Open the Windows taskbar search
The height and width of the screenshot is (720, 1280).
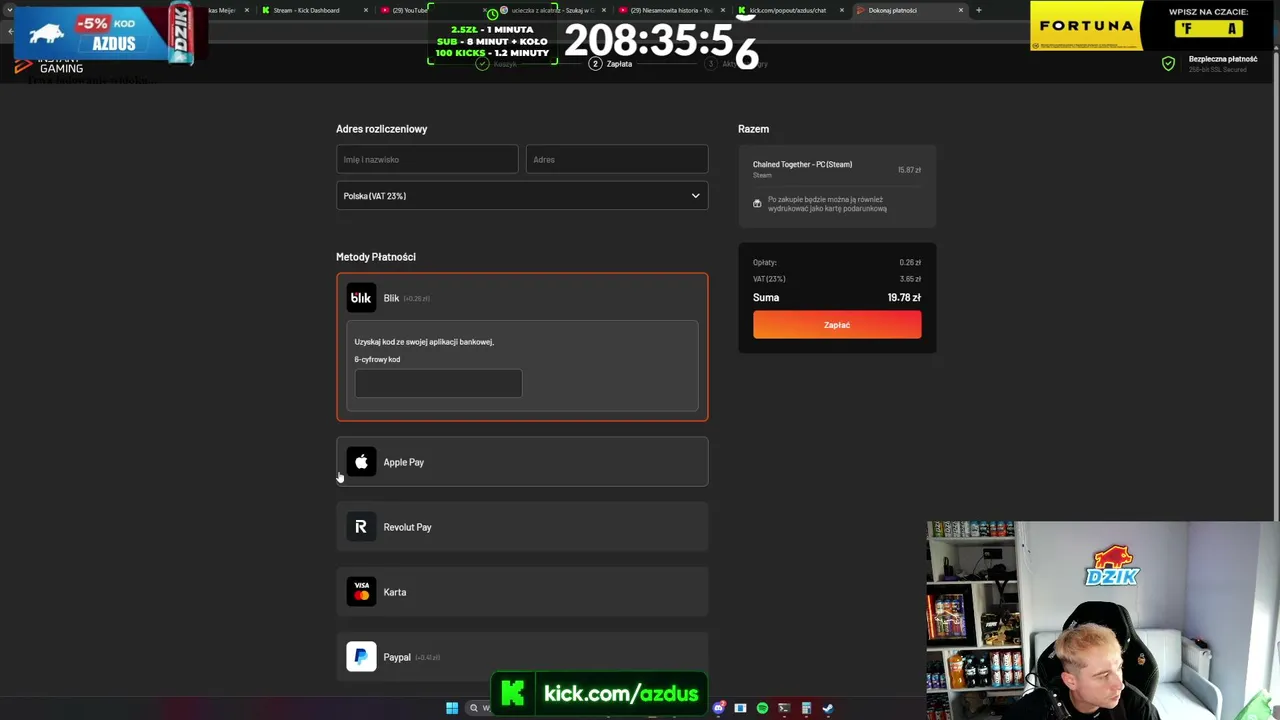click(478, 708)
